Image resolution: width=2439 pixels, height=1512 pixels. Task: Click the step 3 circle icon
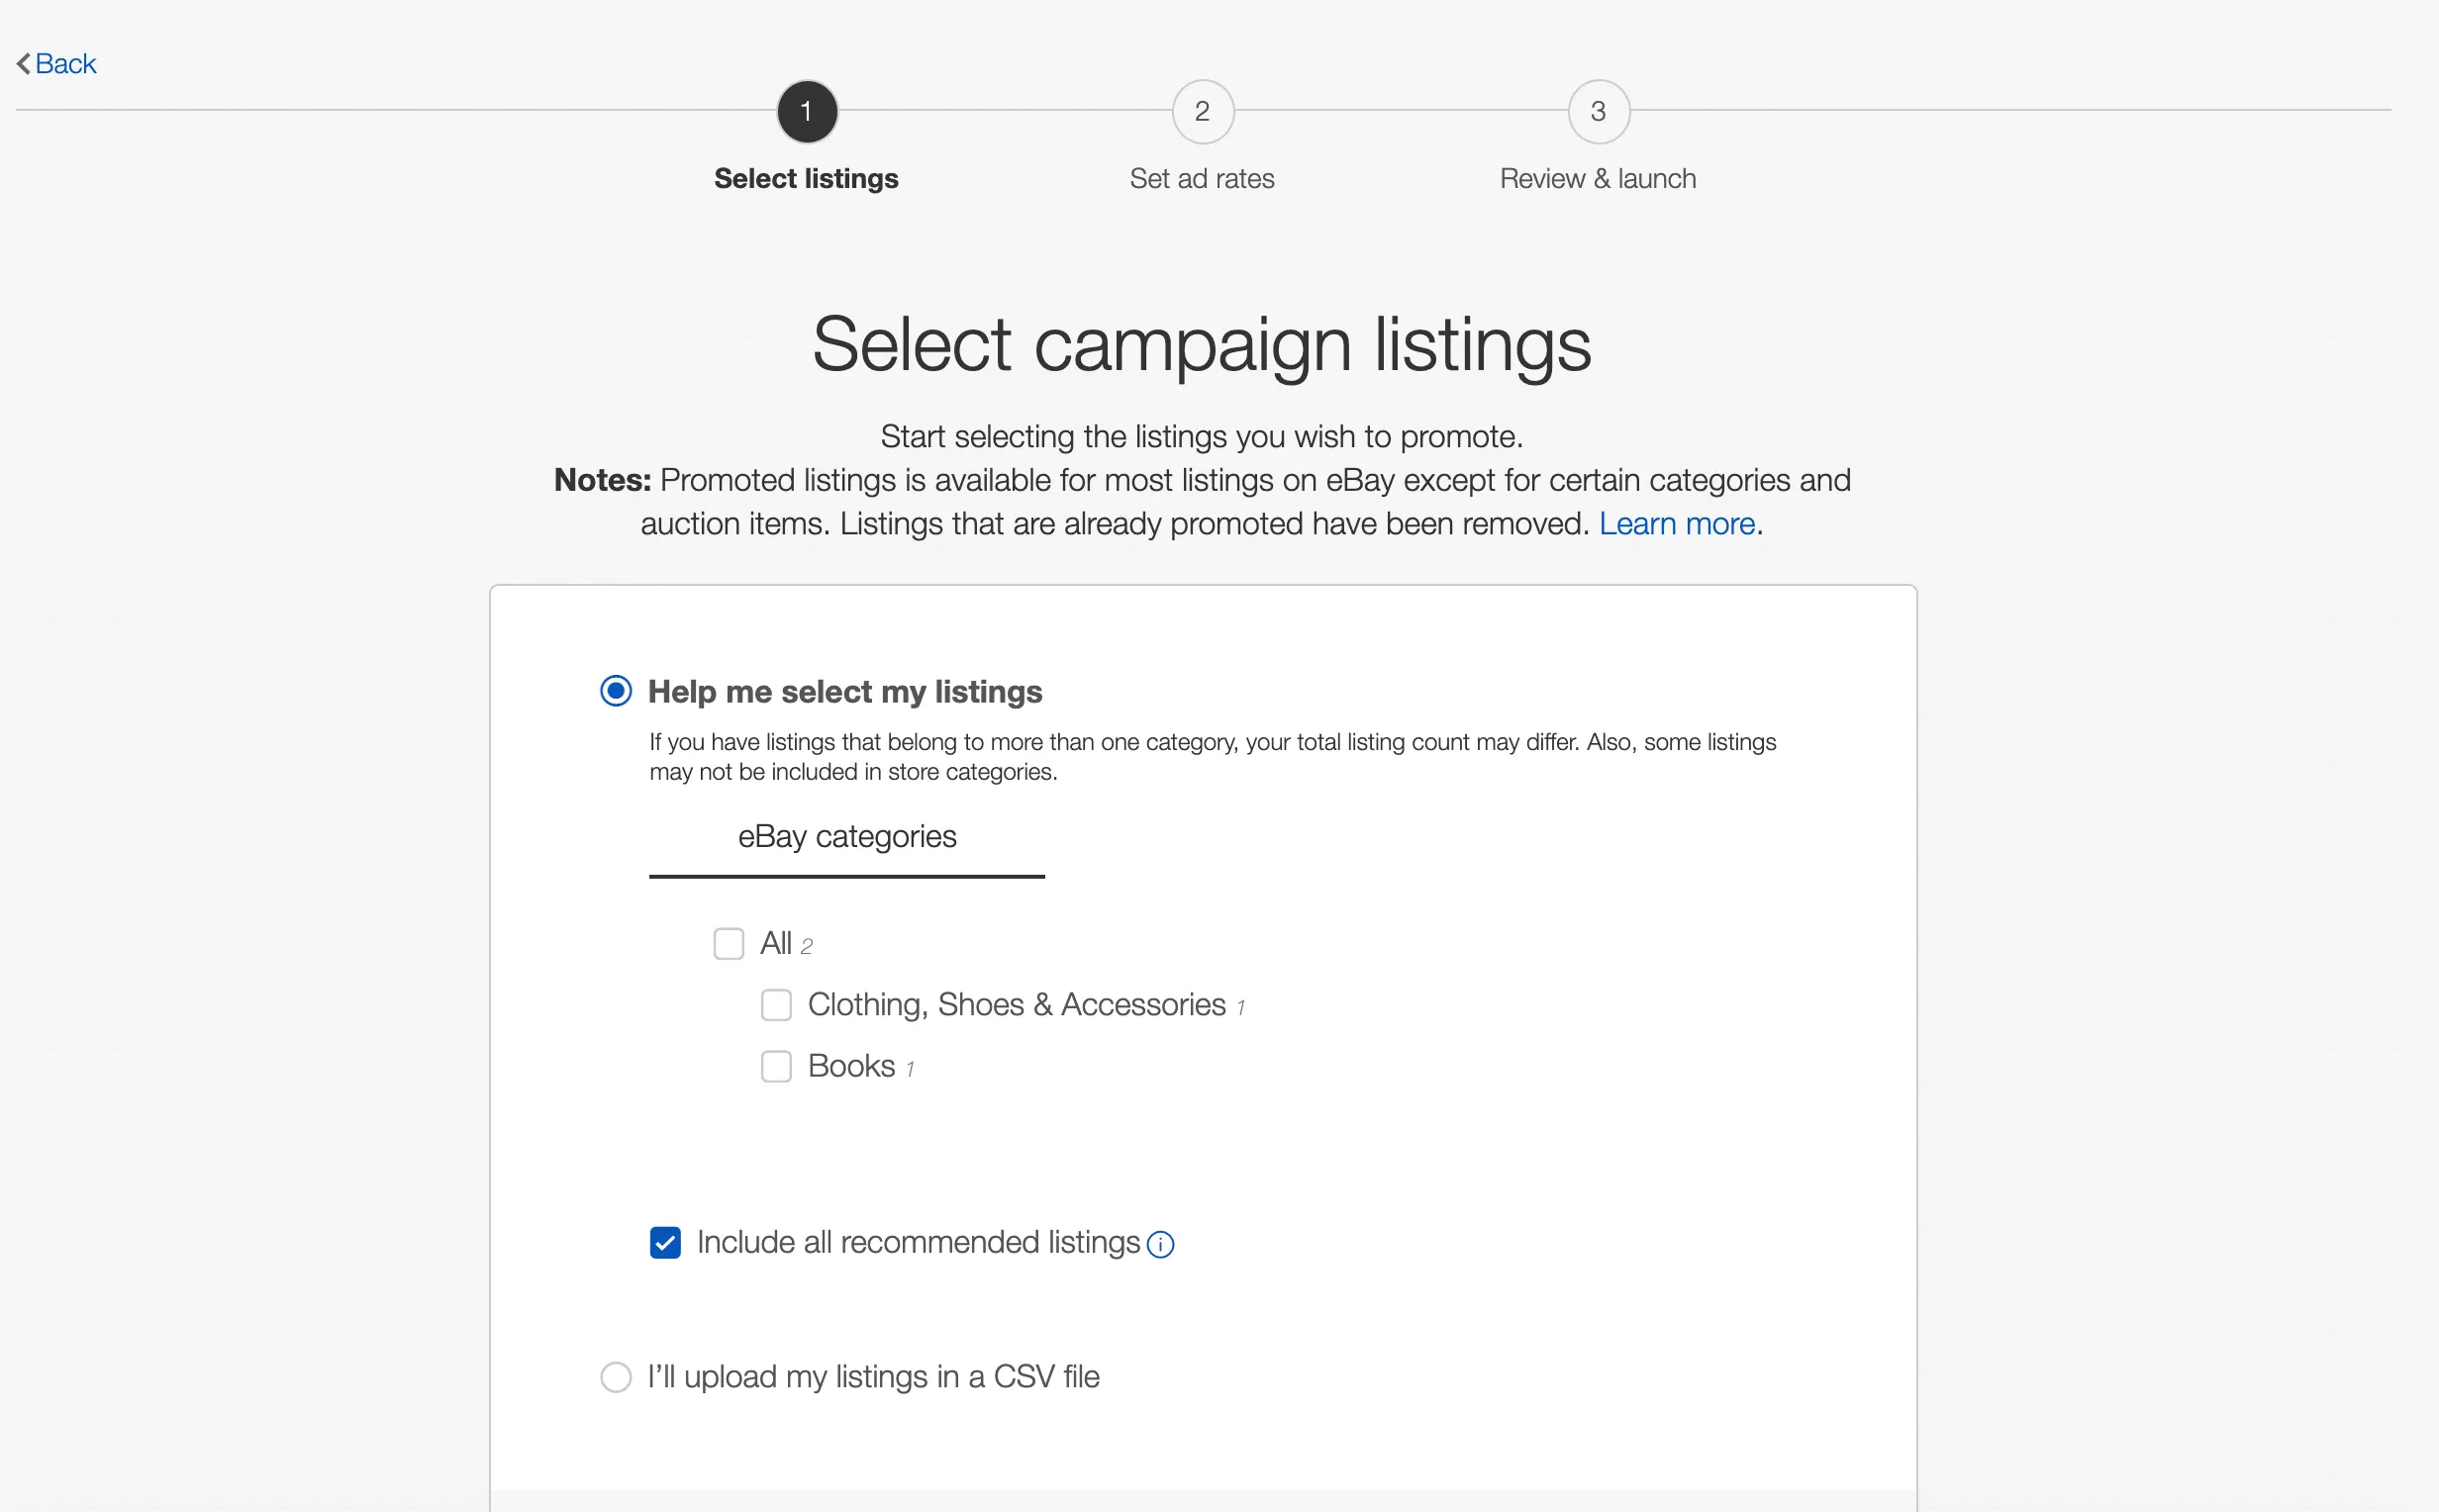click(x=1598, y=112)
